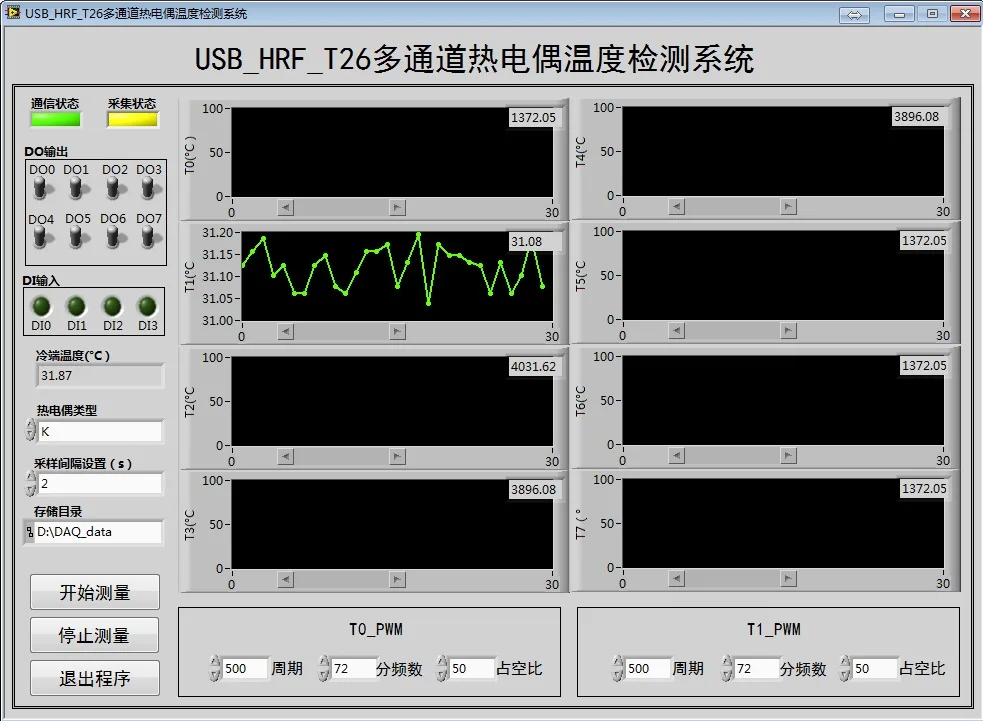Click the T1_PWM 分频数 stepper arrows

click(727, 668)
